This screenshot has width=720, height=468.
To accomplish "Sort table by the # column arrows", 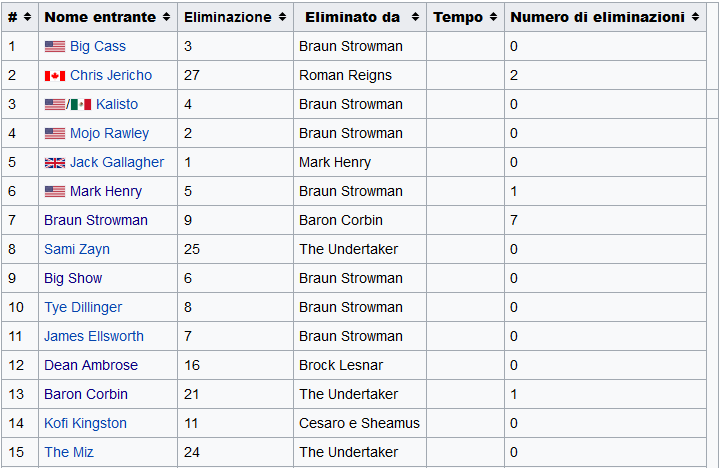I will (x=28, y=17).
